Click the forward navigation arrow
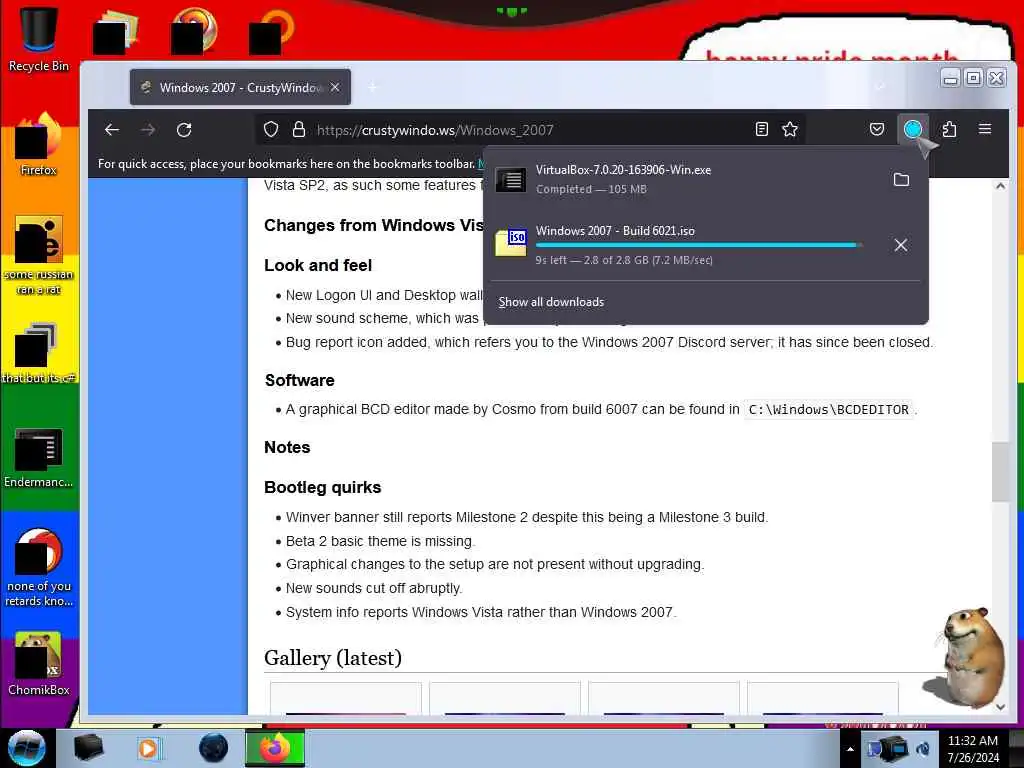Screen dimensions: 1024x768 (148, 129)
